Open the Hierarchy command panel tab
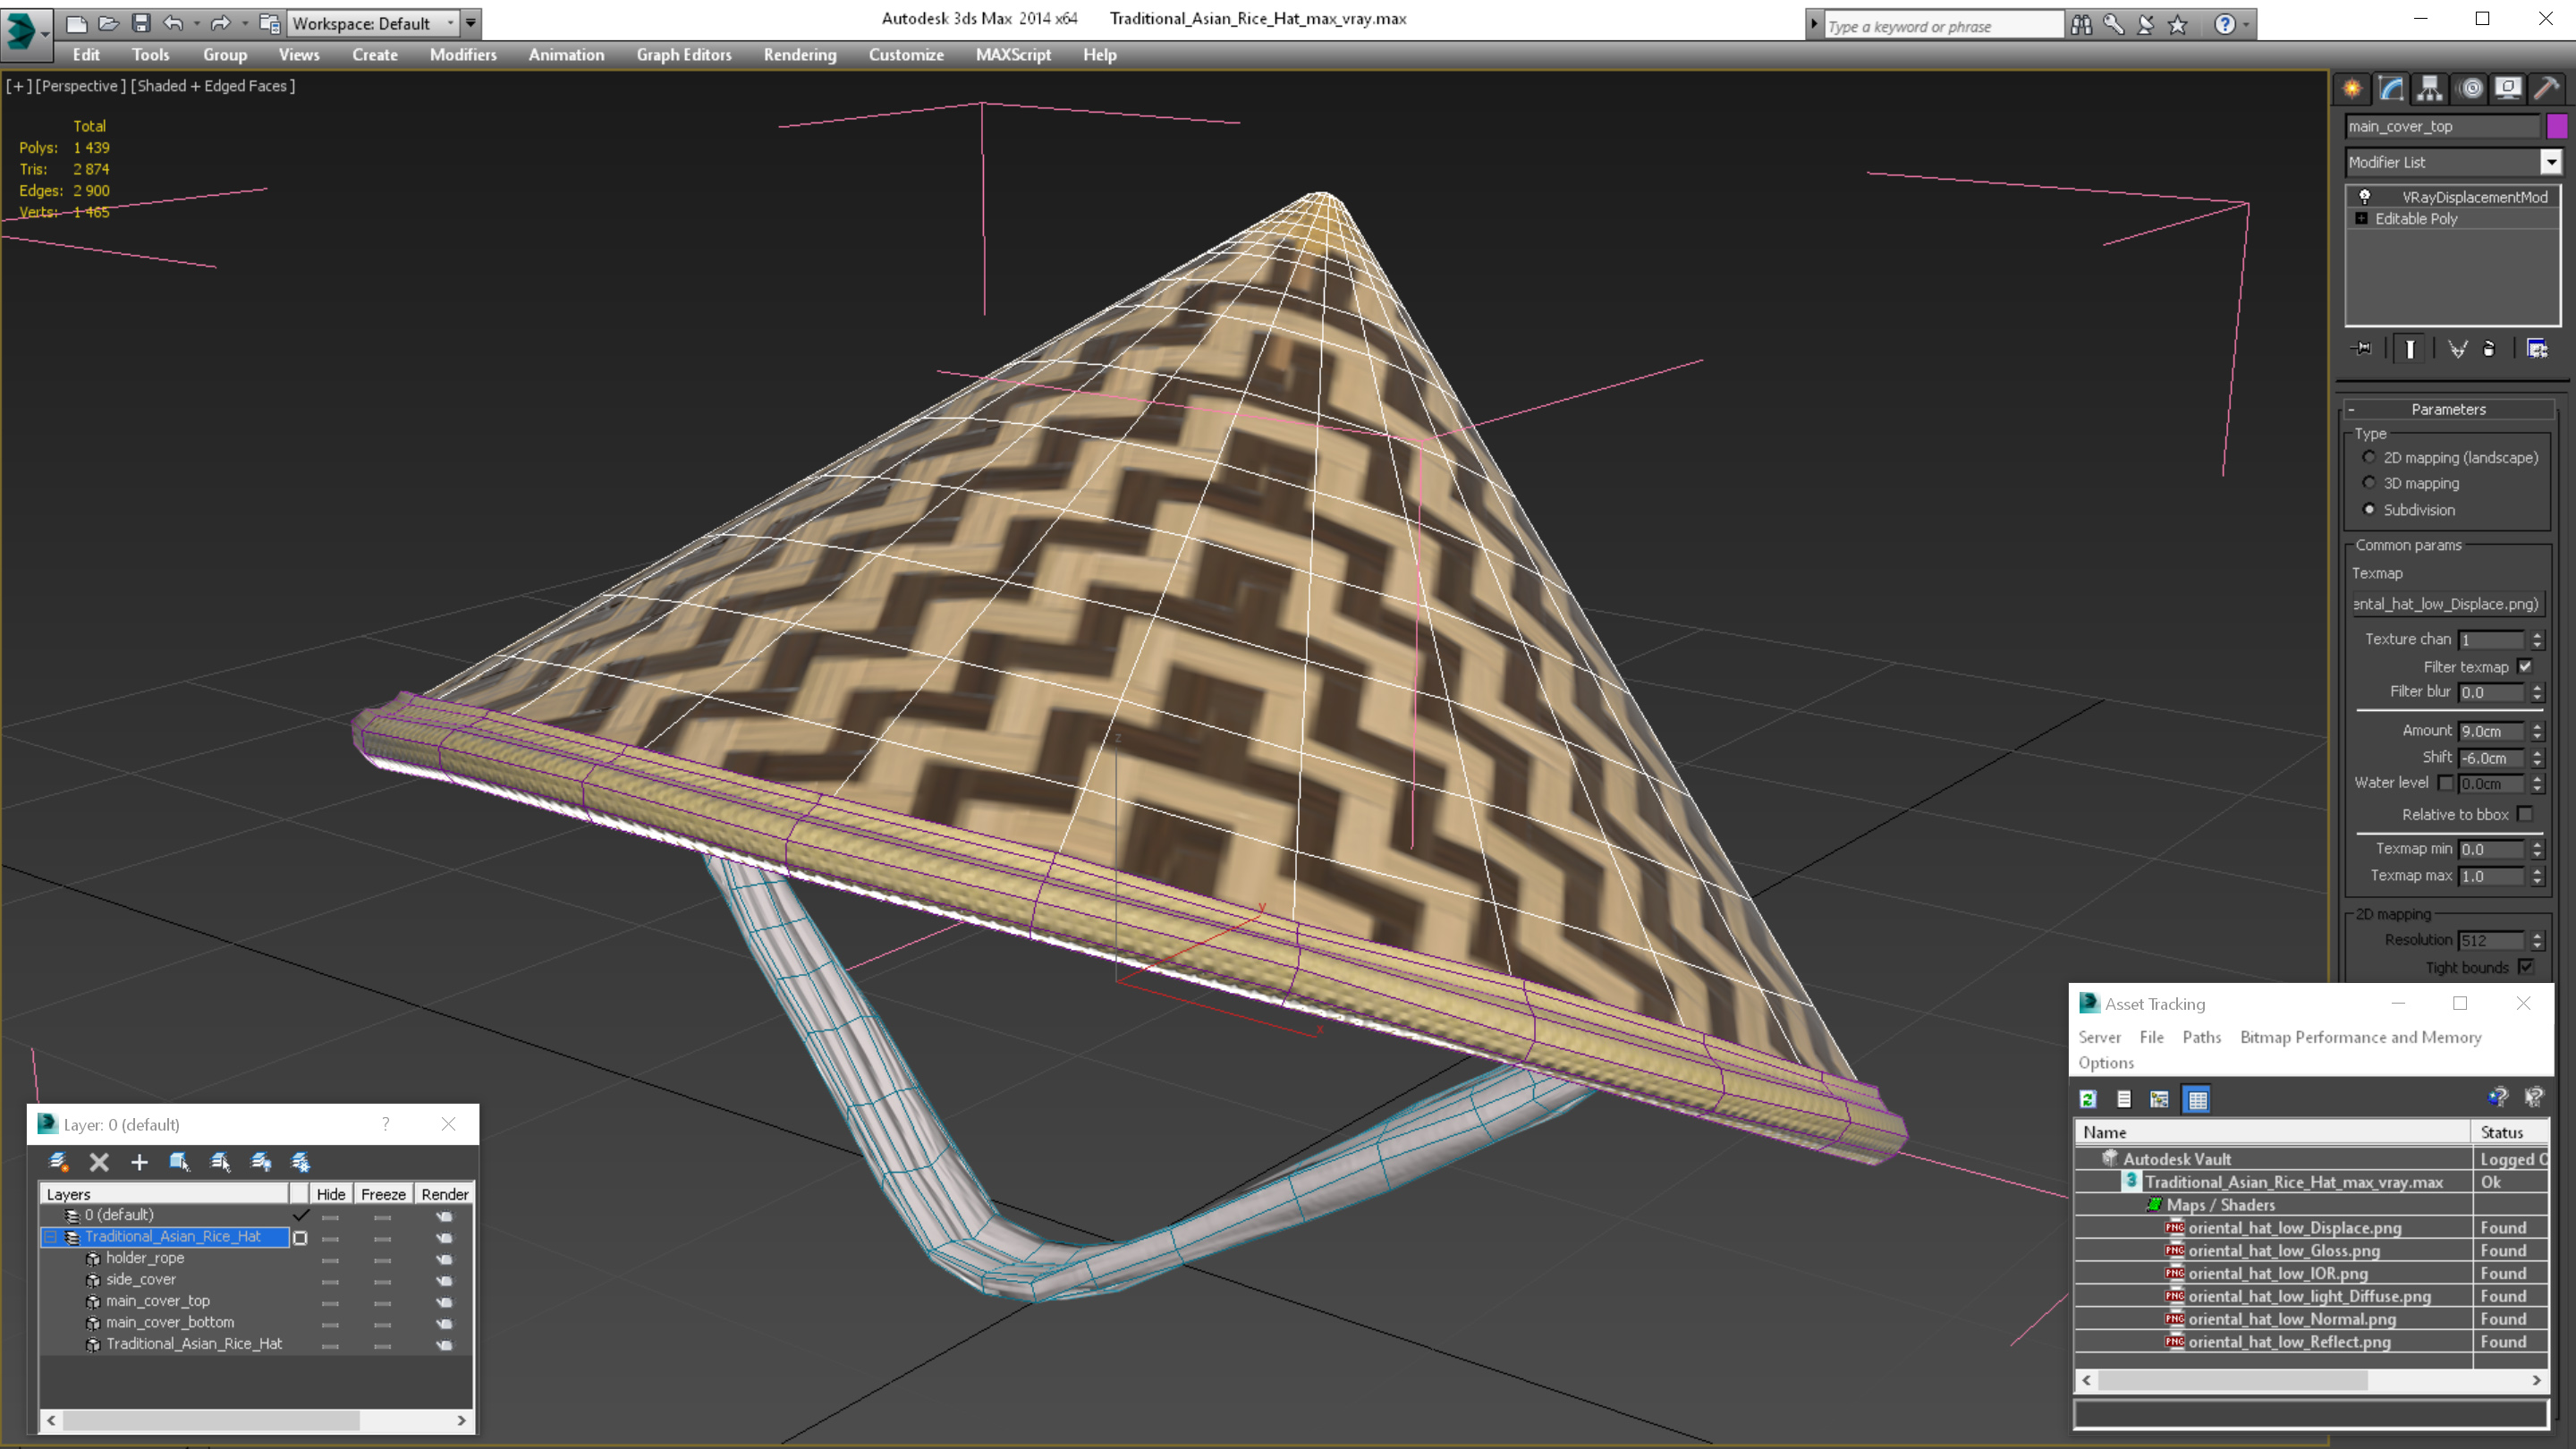This screenshot has height=1449, width=2576. click(x=2430, y=89)
